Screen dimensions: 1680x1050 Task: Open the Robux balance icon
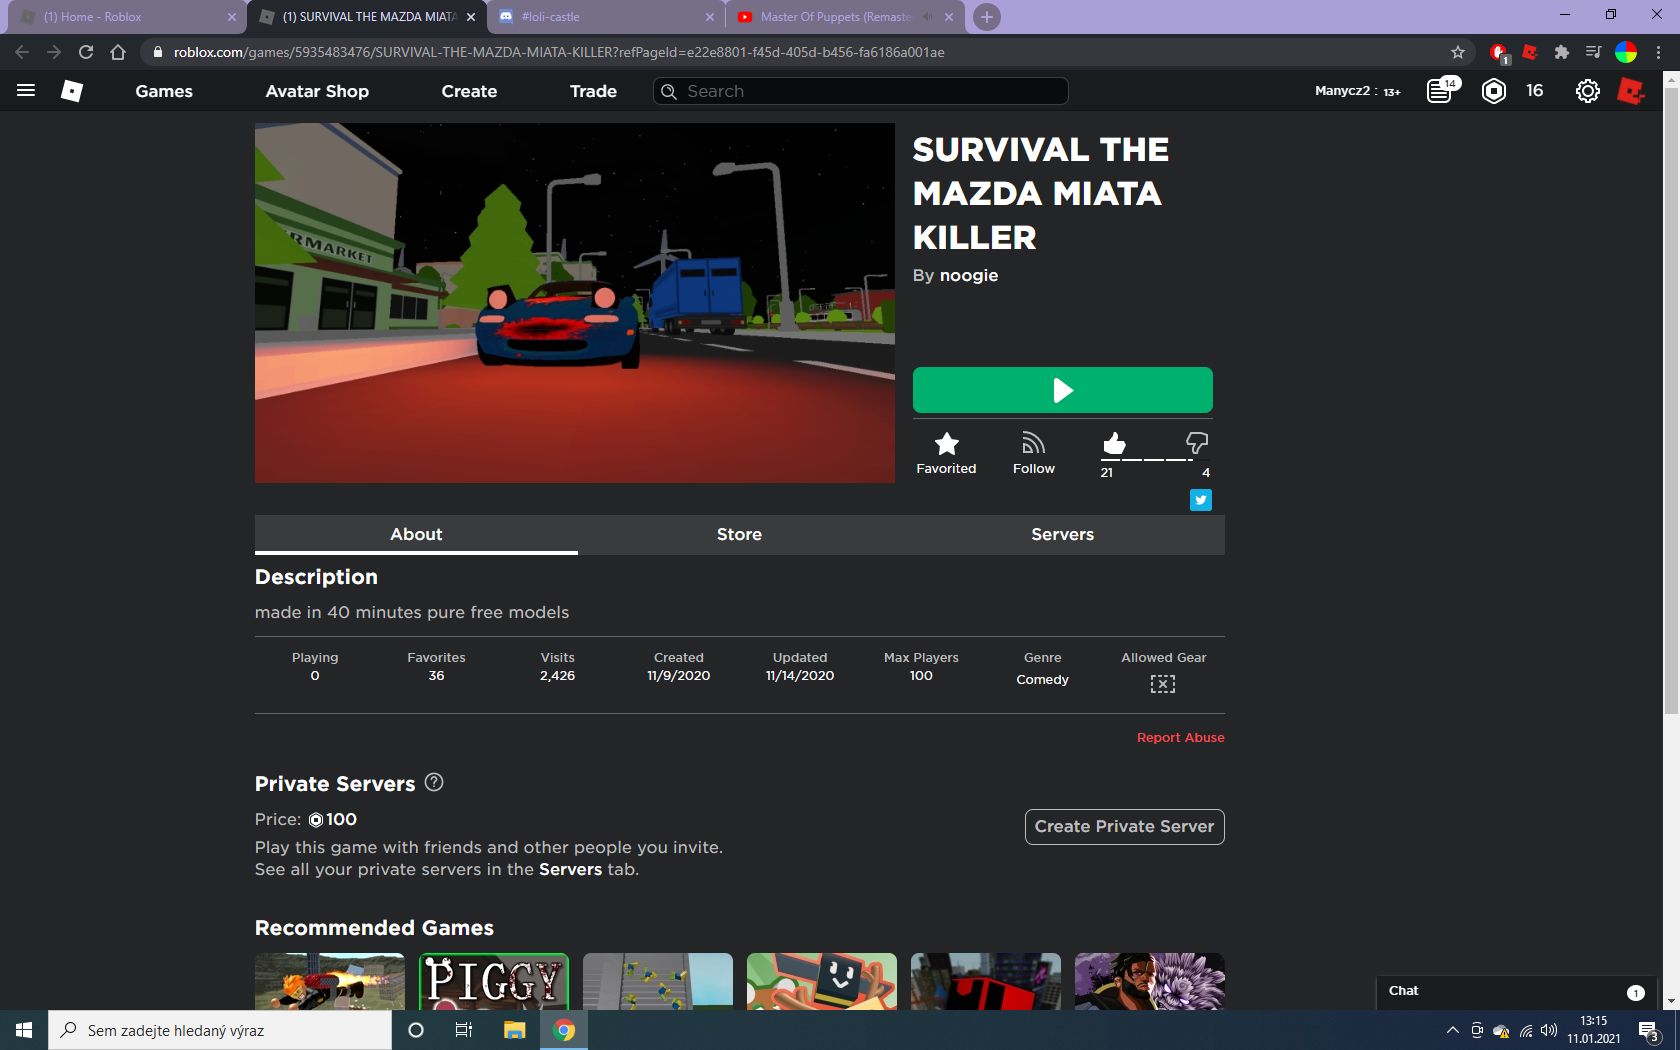point(1493,91)
